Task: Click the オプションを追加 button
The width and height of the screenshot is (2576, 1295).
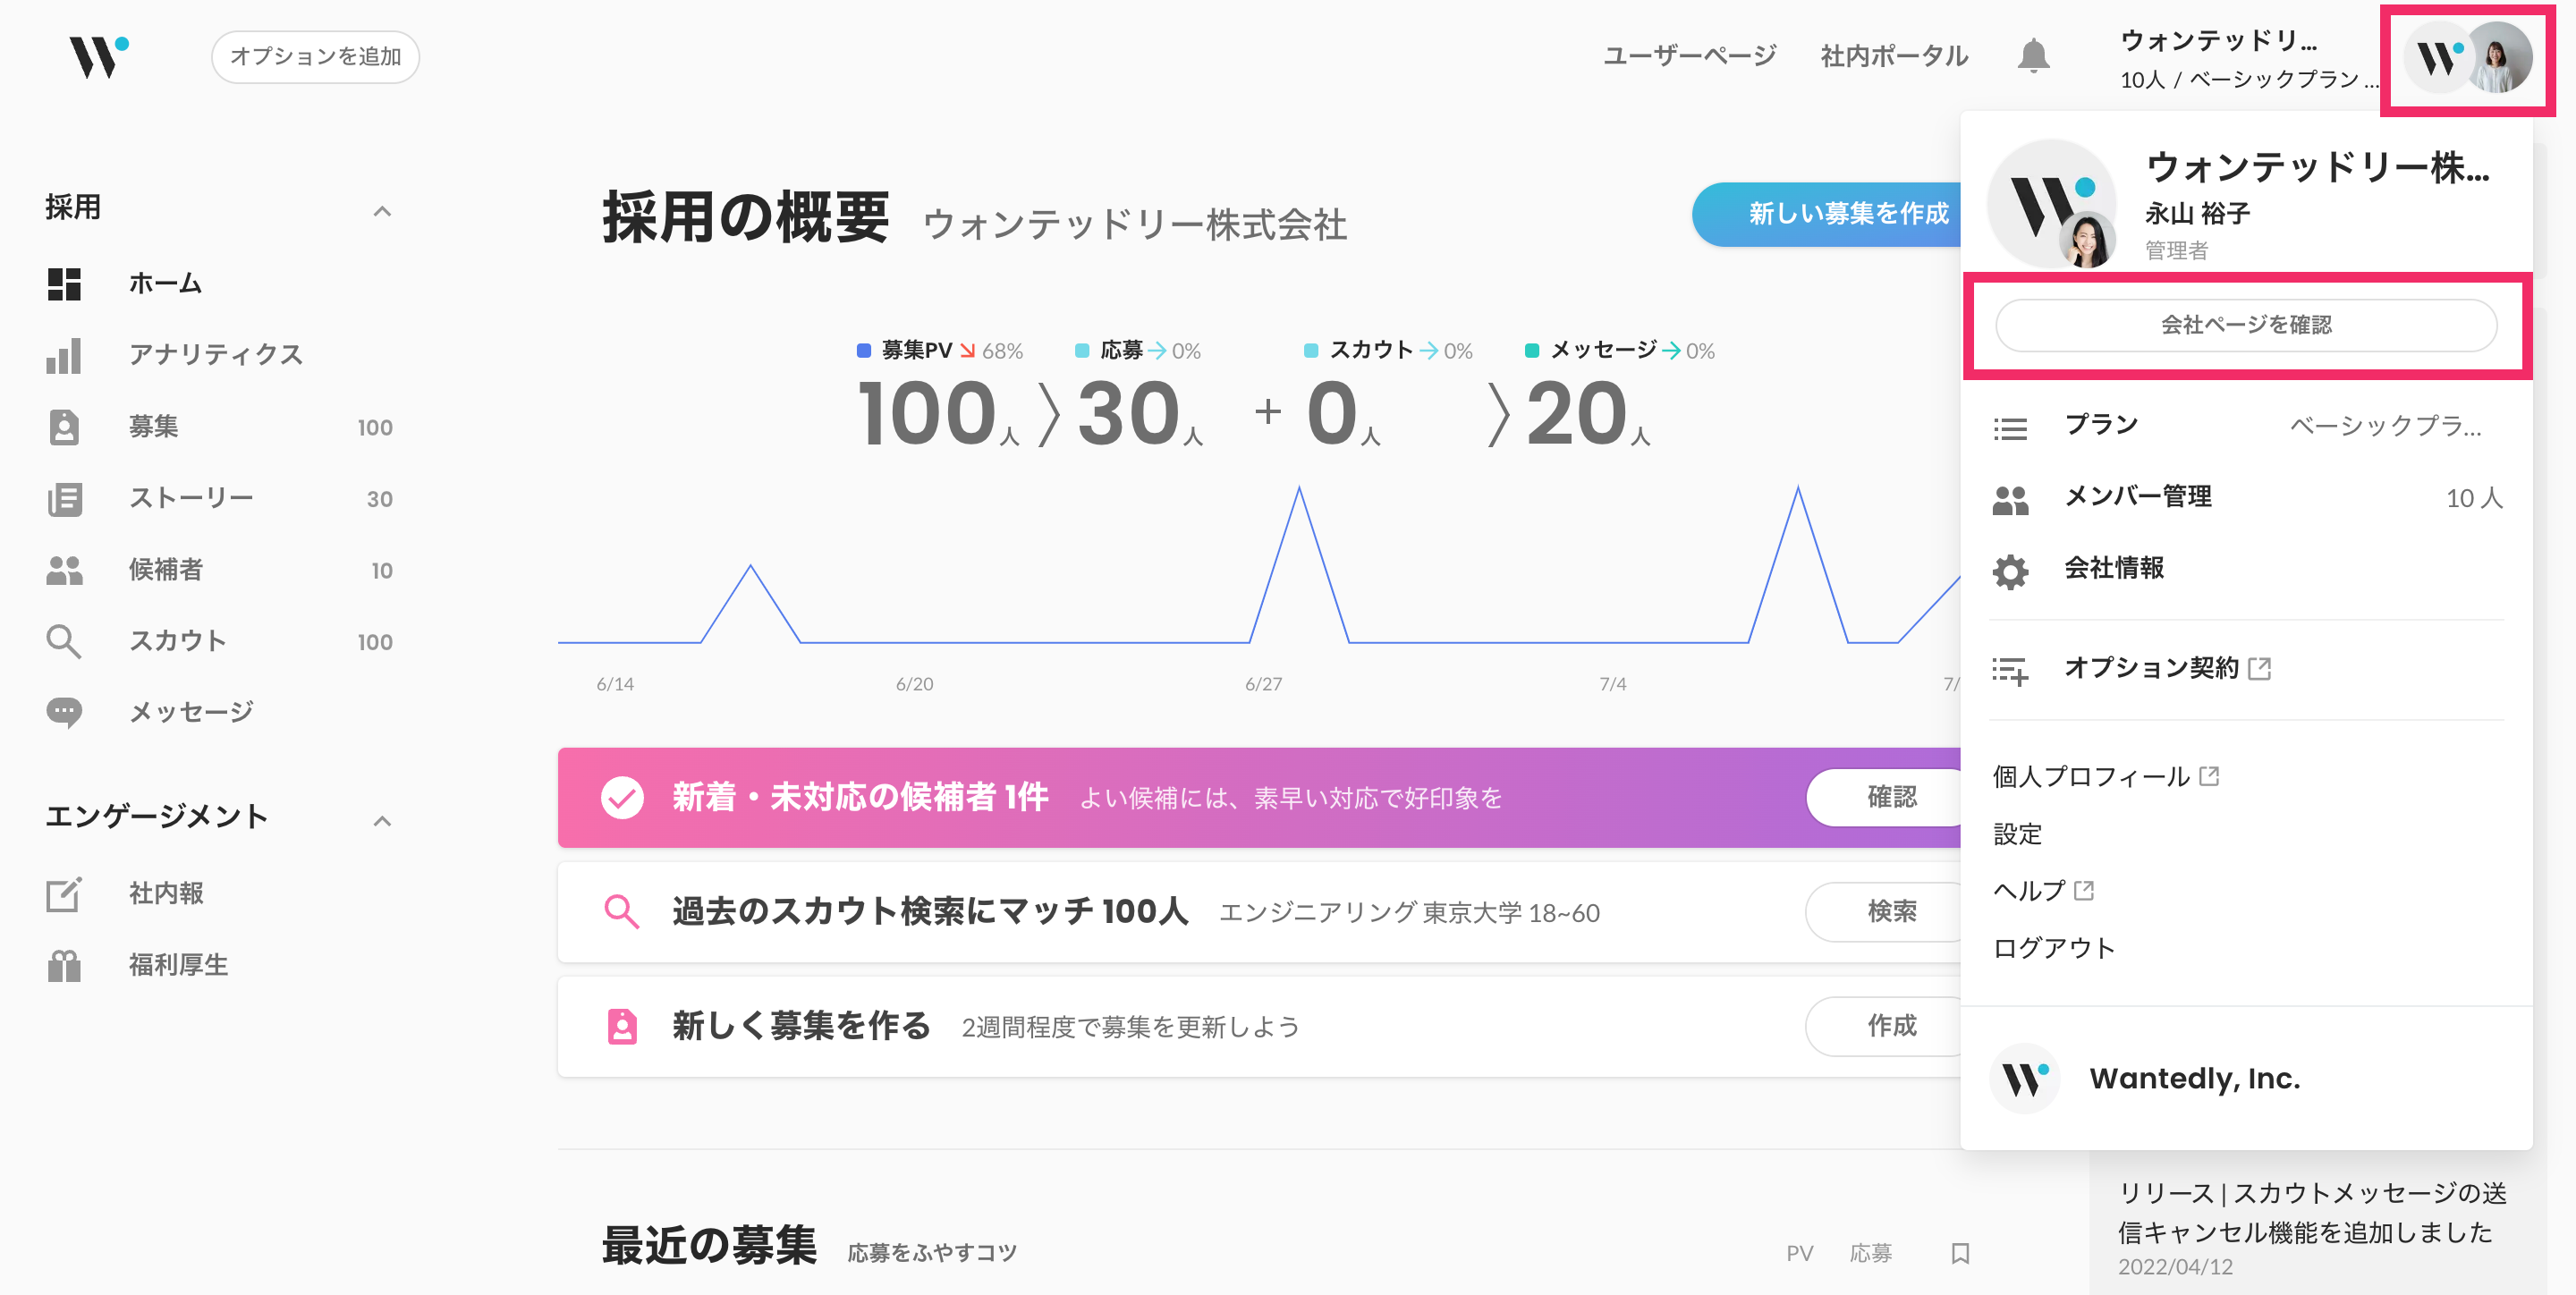Action: coord(315,57)
